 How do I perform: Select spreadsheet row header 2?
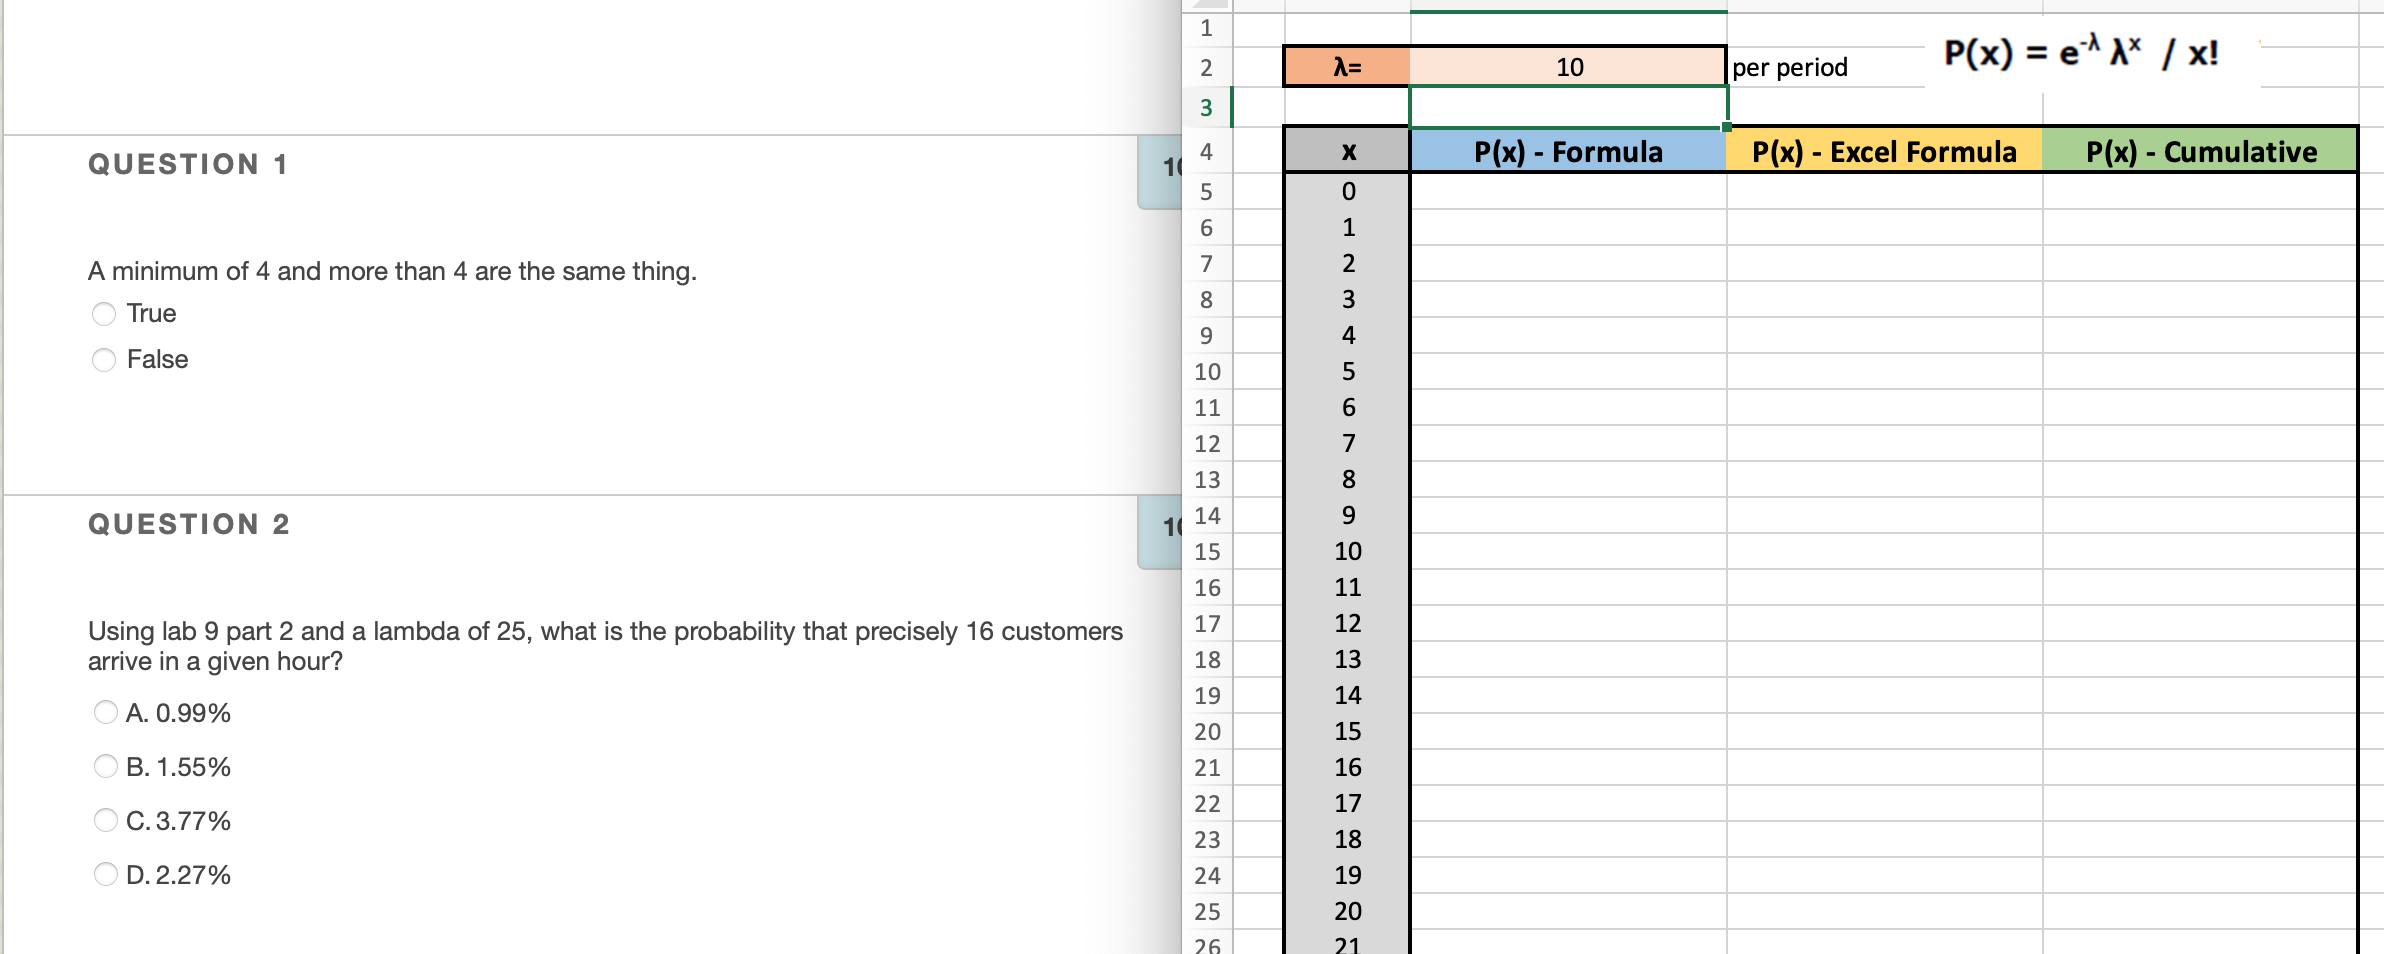[x=1207, y=67]
